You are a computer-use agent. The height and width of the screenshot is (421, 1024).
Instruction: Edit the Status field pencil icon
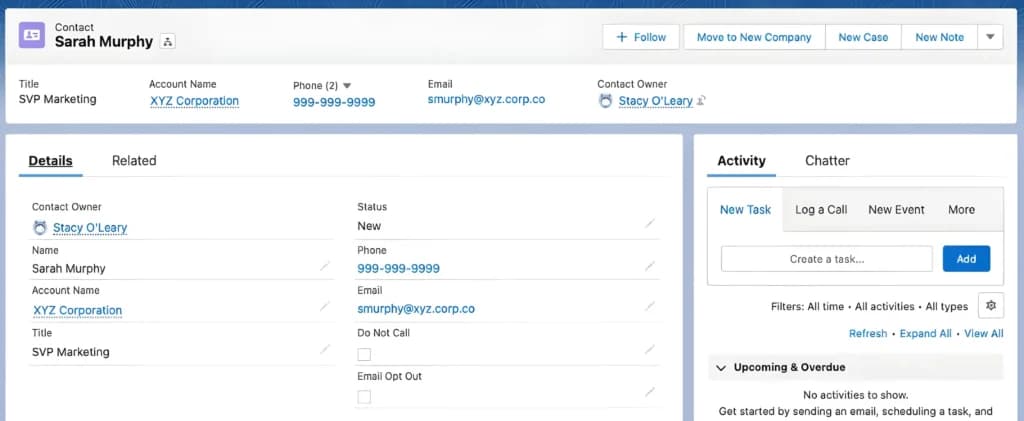(x=650, y=223)
